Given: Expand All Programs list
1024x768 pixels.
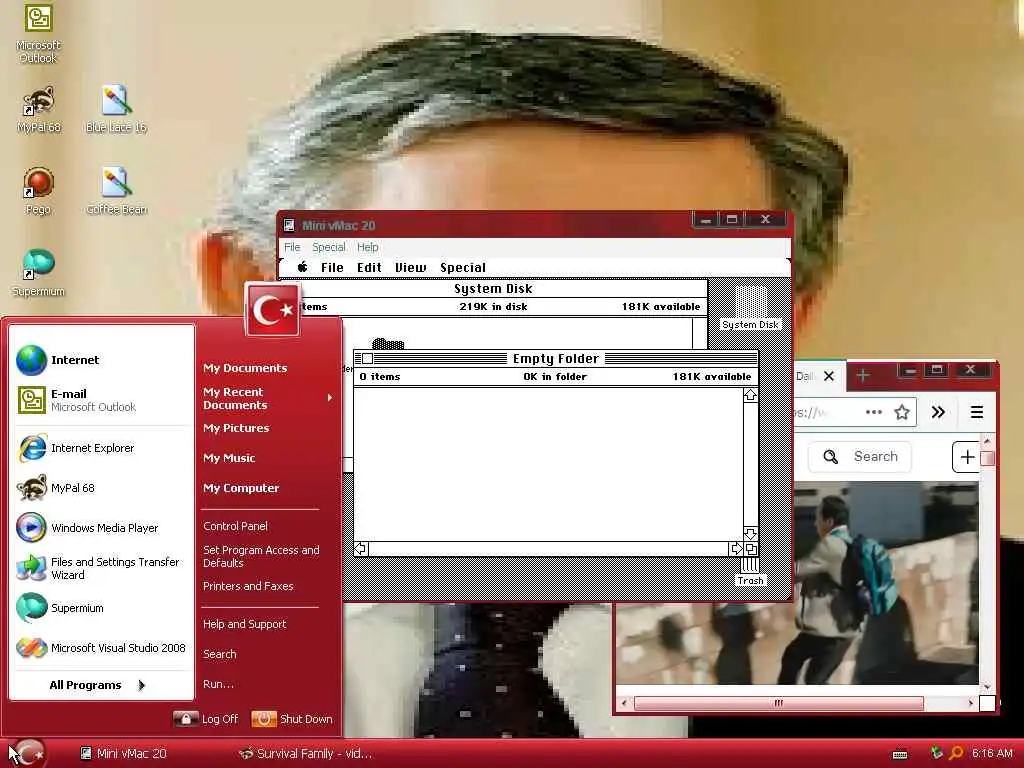Looking at the screenshot, I should coord(97,684).
